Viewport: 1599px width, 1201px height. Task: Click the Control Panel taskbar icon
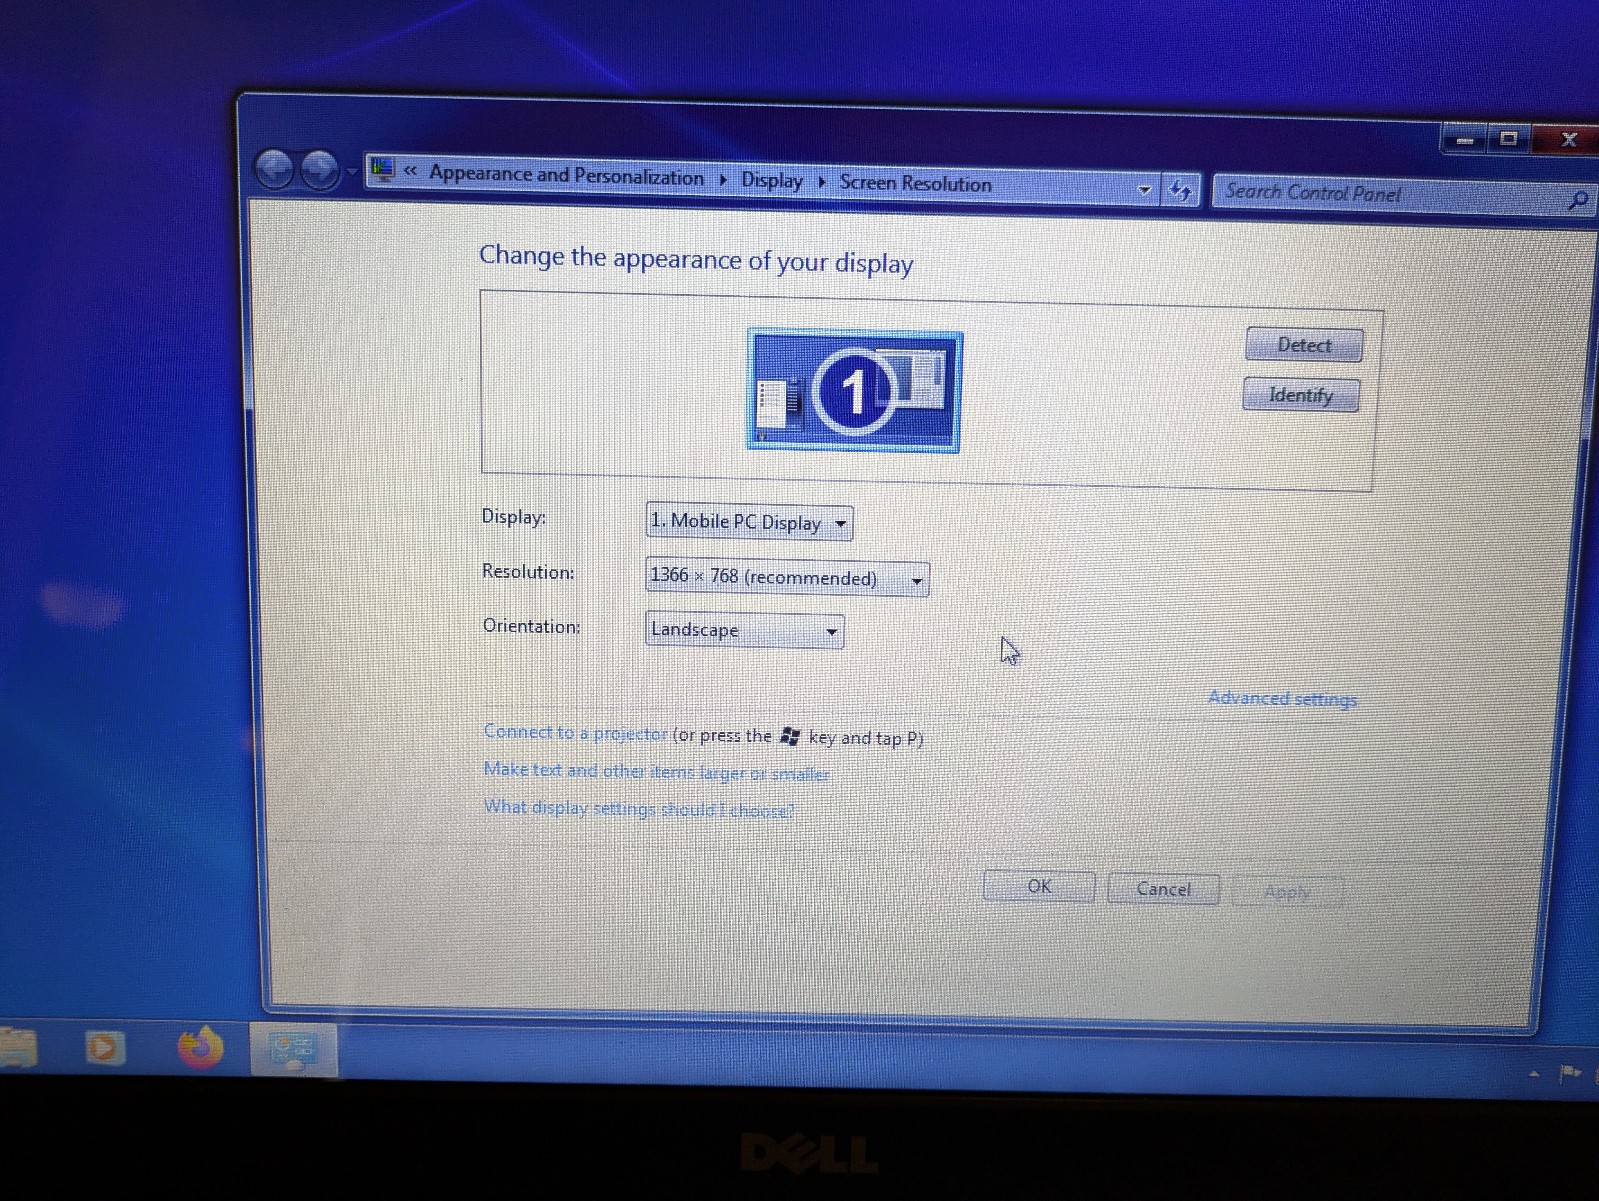(294, 1050)
